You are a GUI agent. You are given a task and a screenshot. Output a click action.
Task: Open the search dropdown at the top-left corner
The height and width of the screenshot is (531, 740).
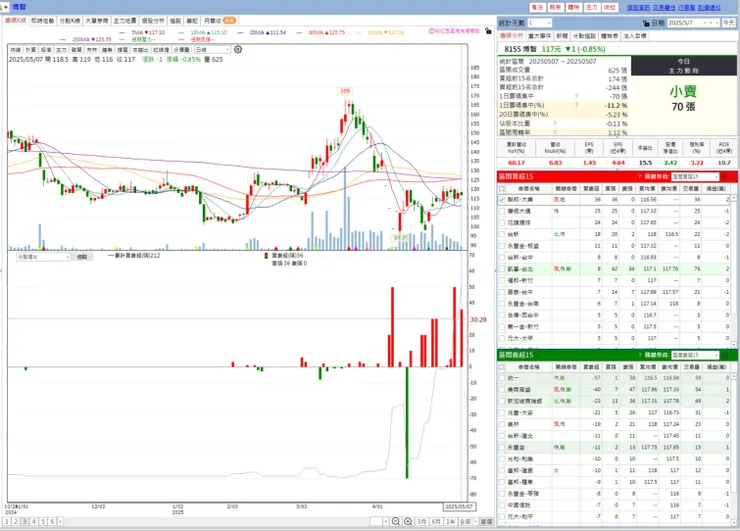coord(4,7)
